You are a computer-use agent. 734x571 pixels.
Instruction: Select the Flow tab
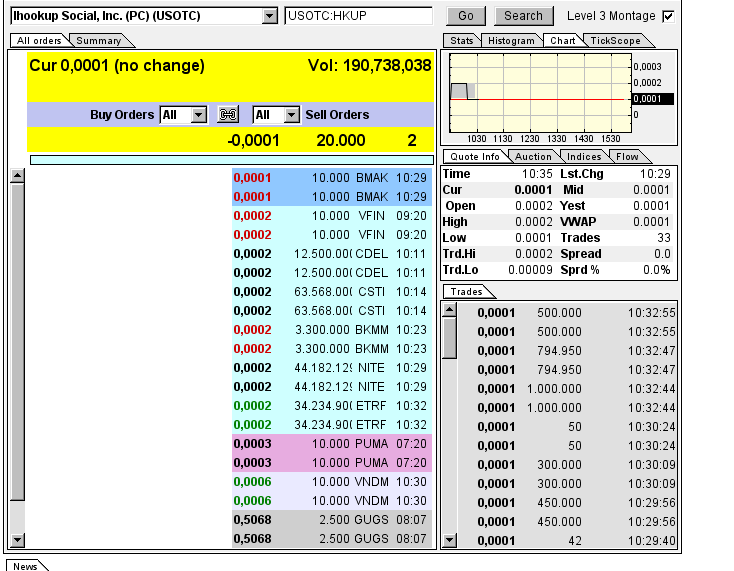[x=627, y=157]
